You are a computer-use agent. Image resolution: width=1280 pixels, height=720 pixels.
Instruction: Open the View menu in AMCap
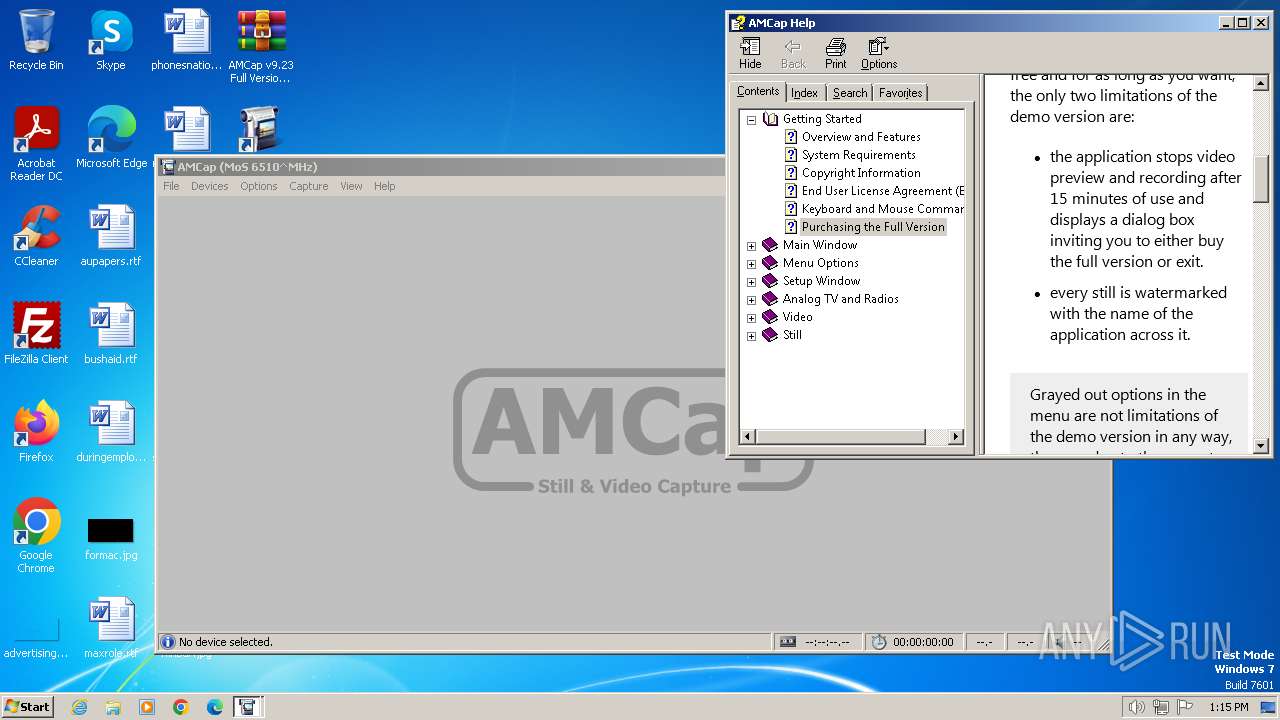pyautogui.click(x=351, y=186)
